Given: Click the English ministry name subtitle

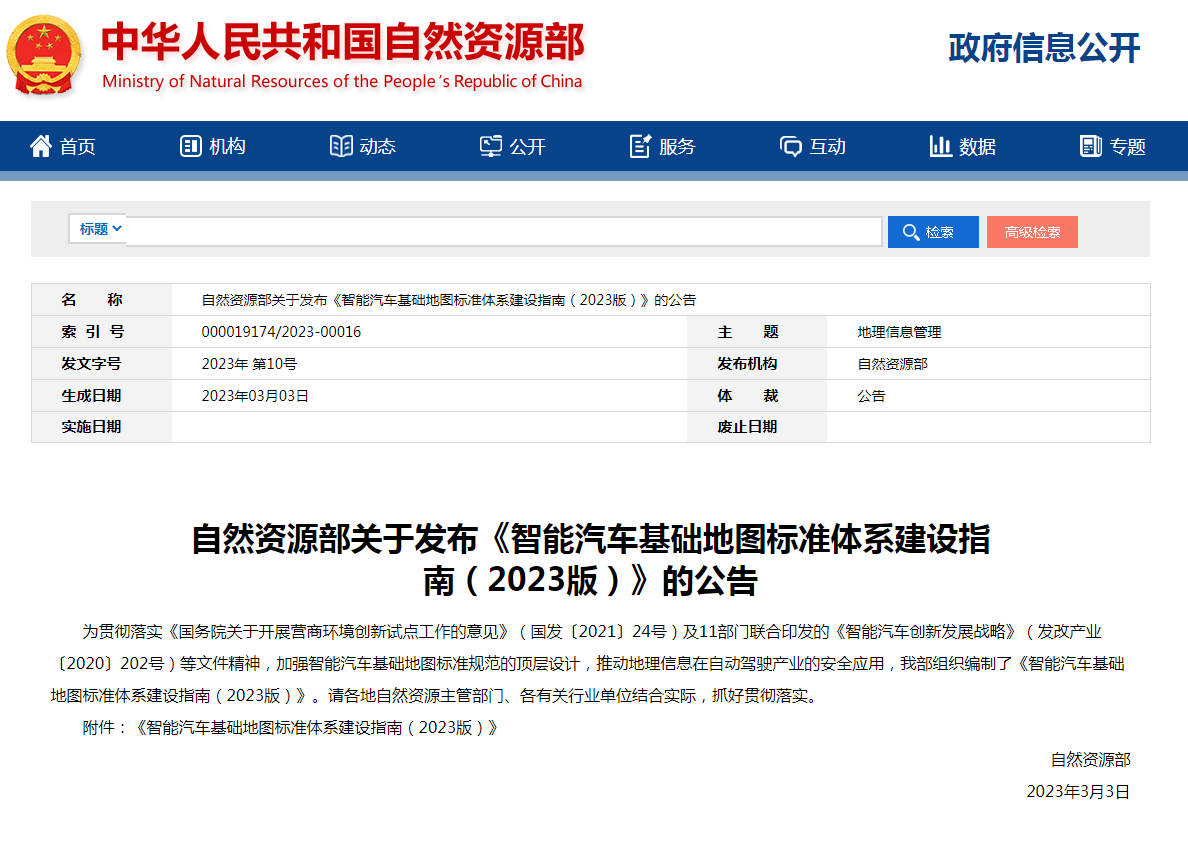Looking at the screenshot, I should pos(342,81).
